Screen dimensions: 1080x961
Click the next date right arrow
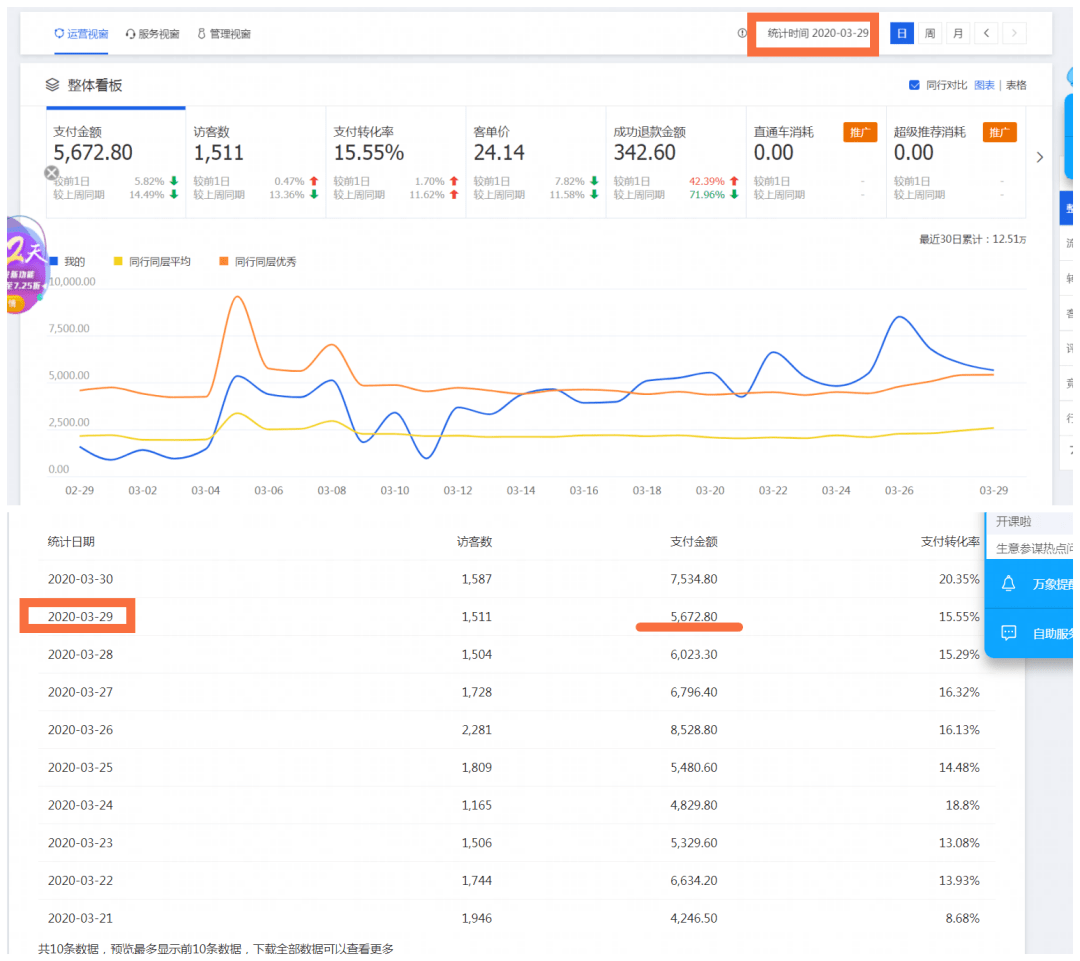[1014, 33]
